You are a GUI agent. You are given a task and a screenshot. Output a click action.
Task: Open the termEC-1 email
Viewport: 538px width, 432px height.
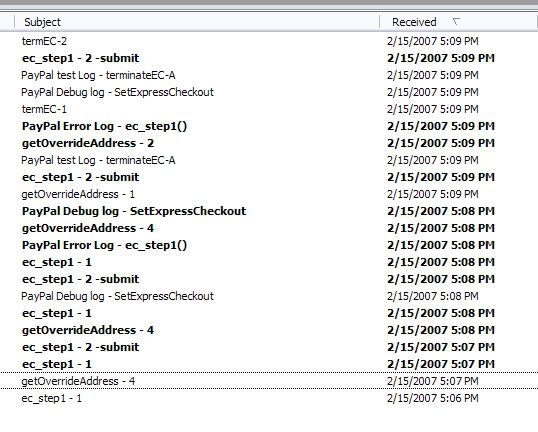[x=269, y=109]
